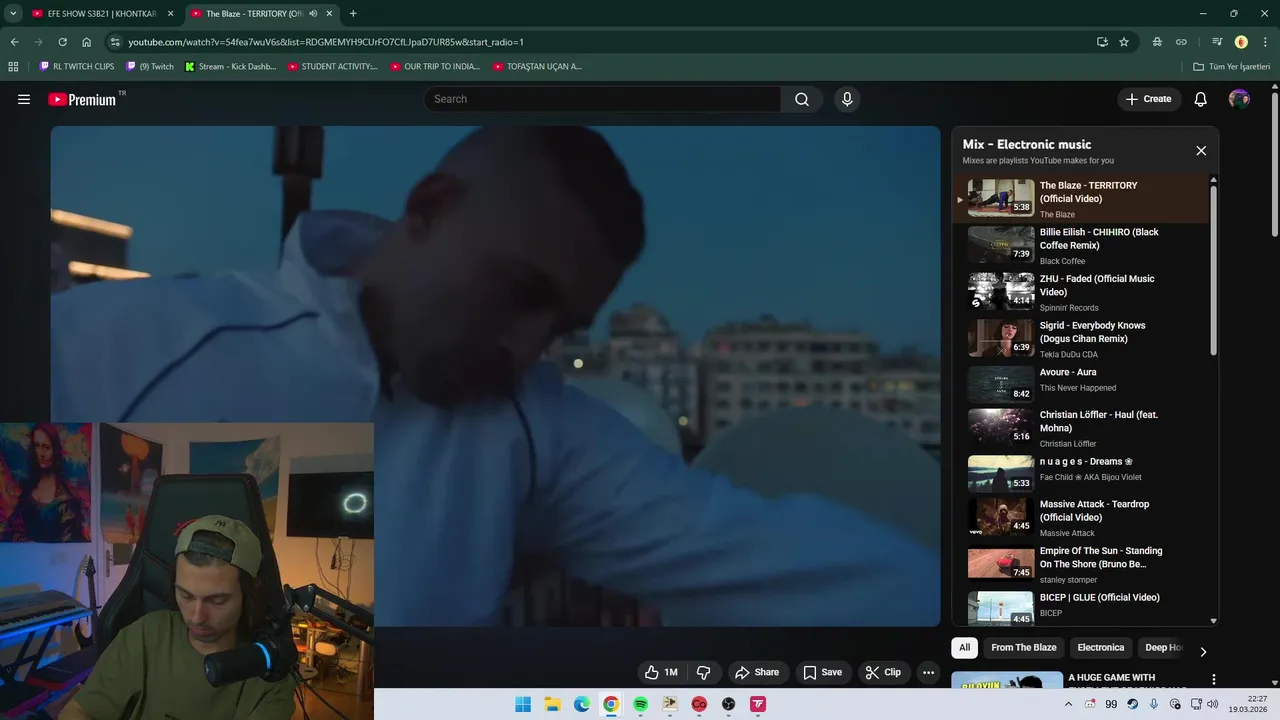Screen dimensions: 1280x720
Task: Click the link extension icon
Action: (1181, 42)
